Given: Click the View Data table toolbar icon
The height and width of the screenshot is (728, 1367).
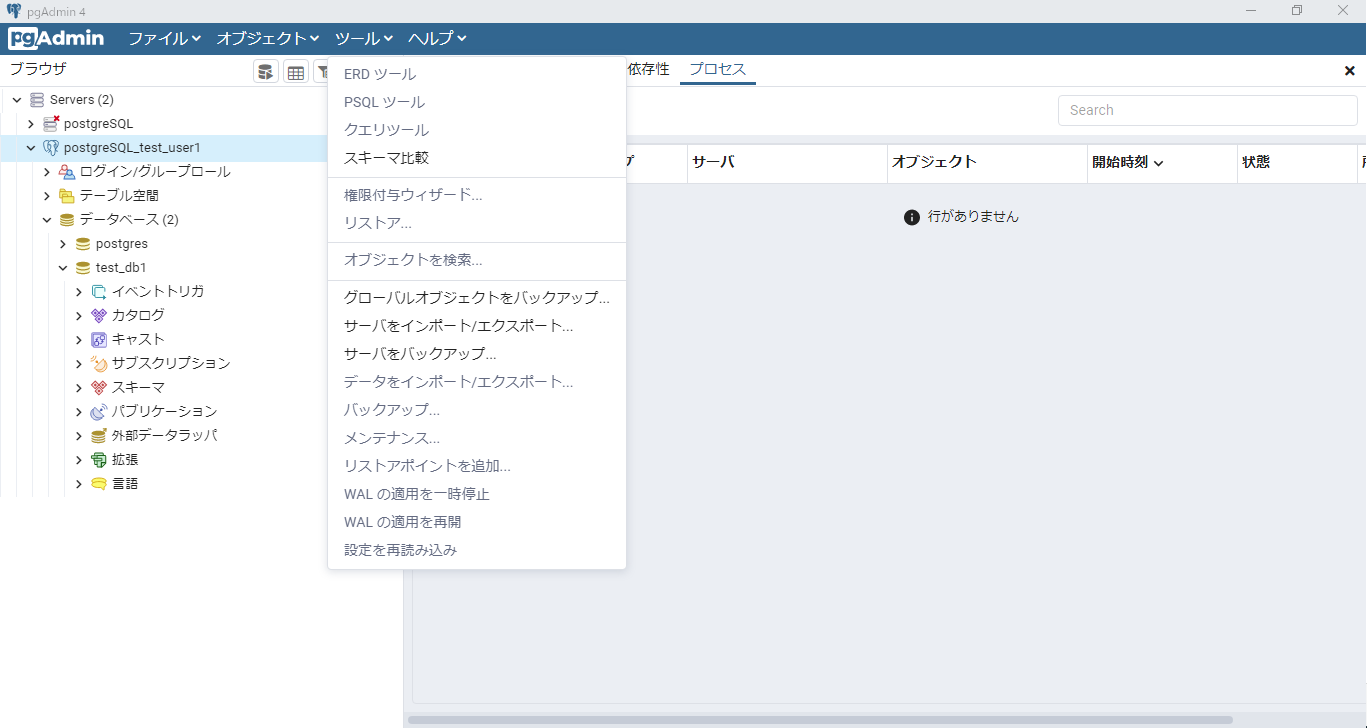Looking at the screenshot, I should (x=296, y=72).
